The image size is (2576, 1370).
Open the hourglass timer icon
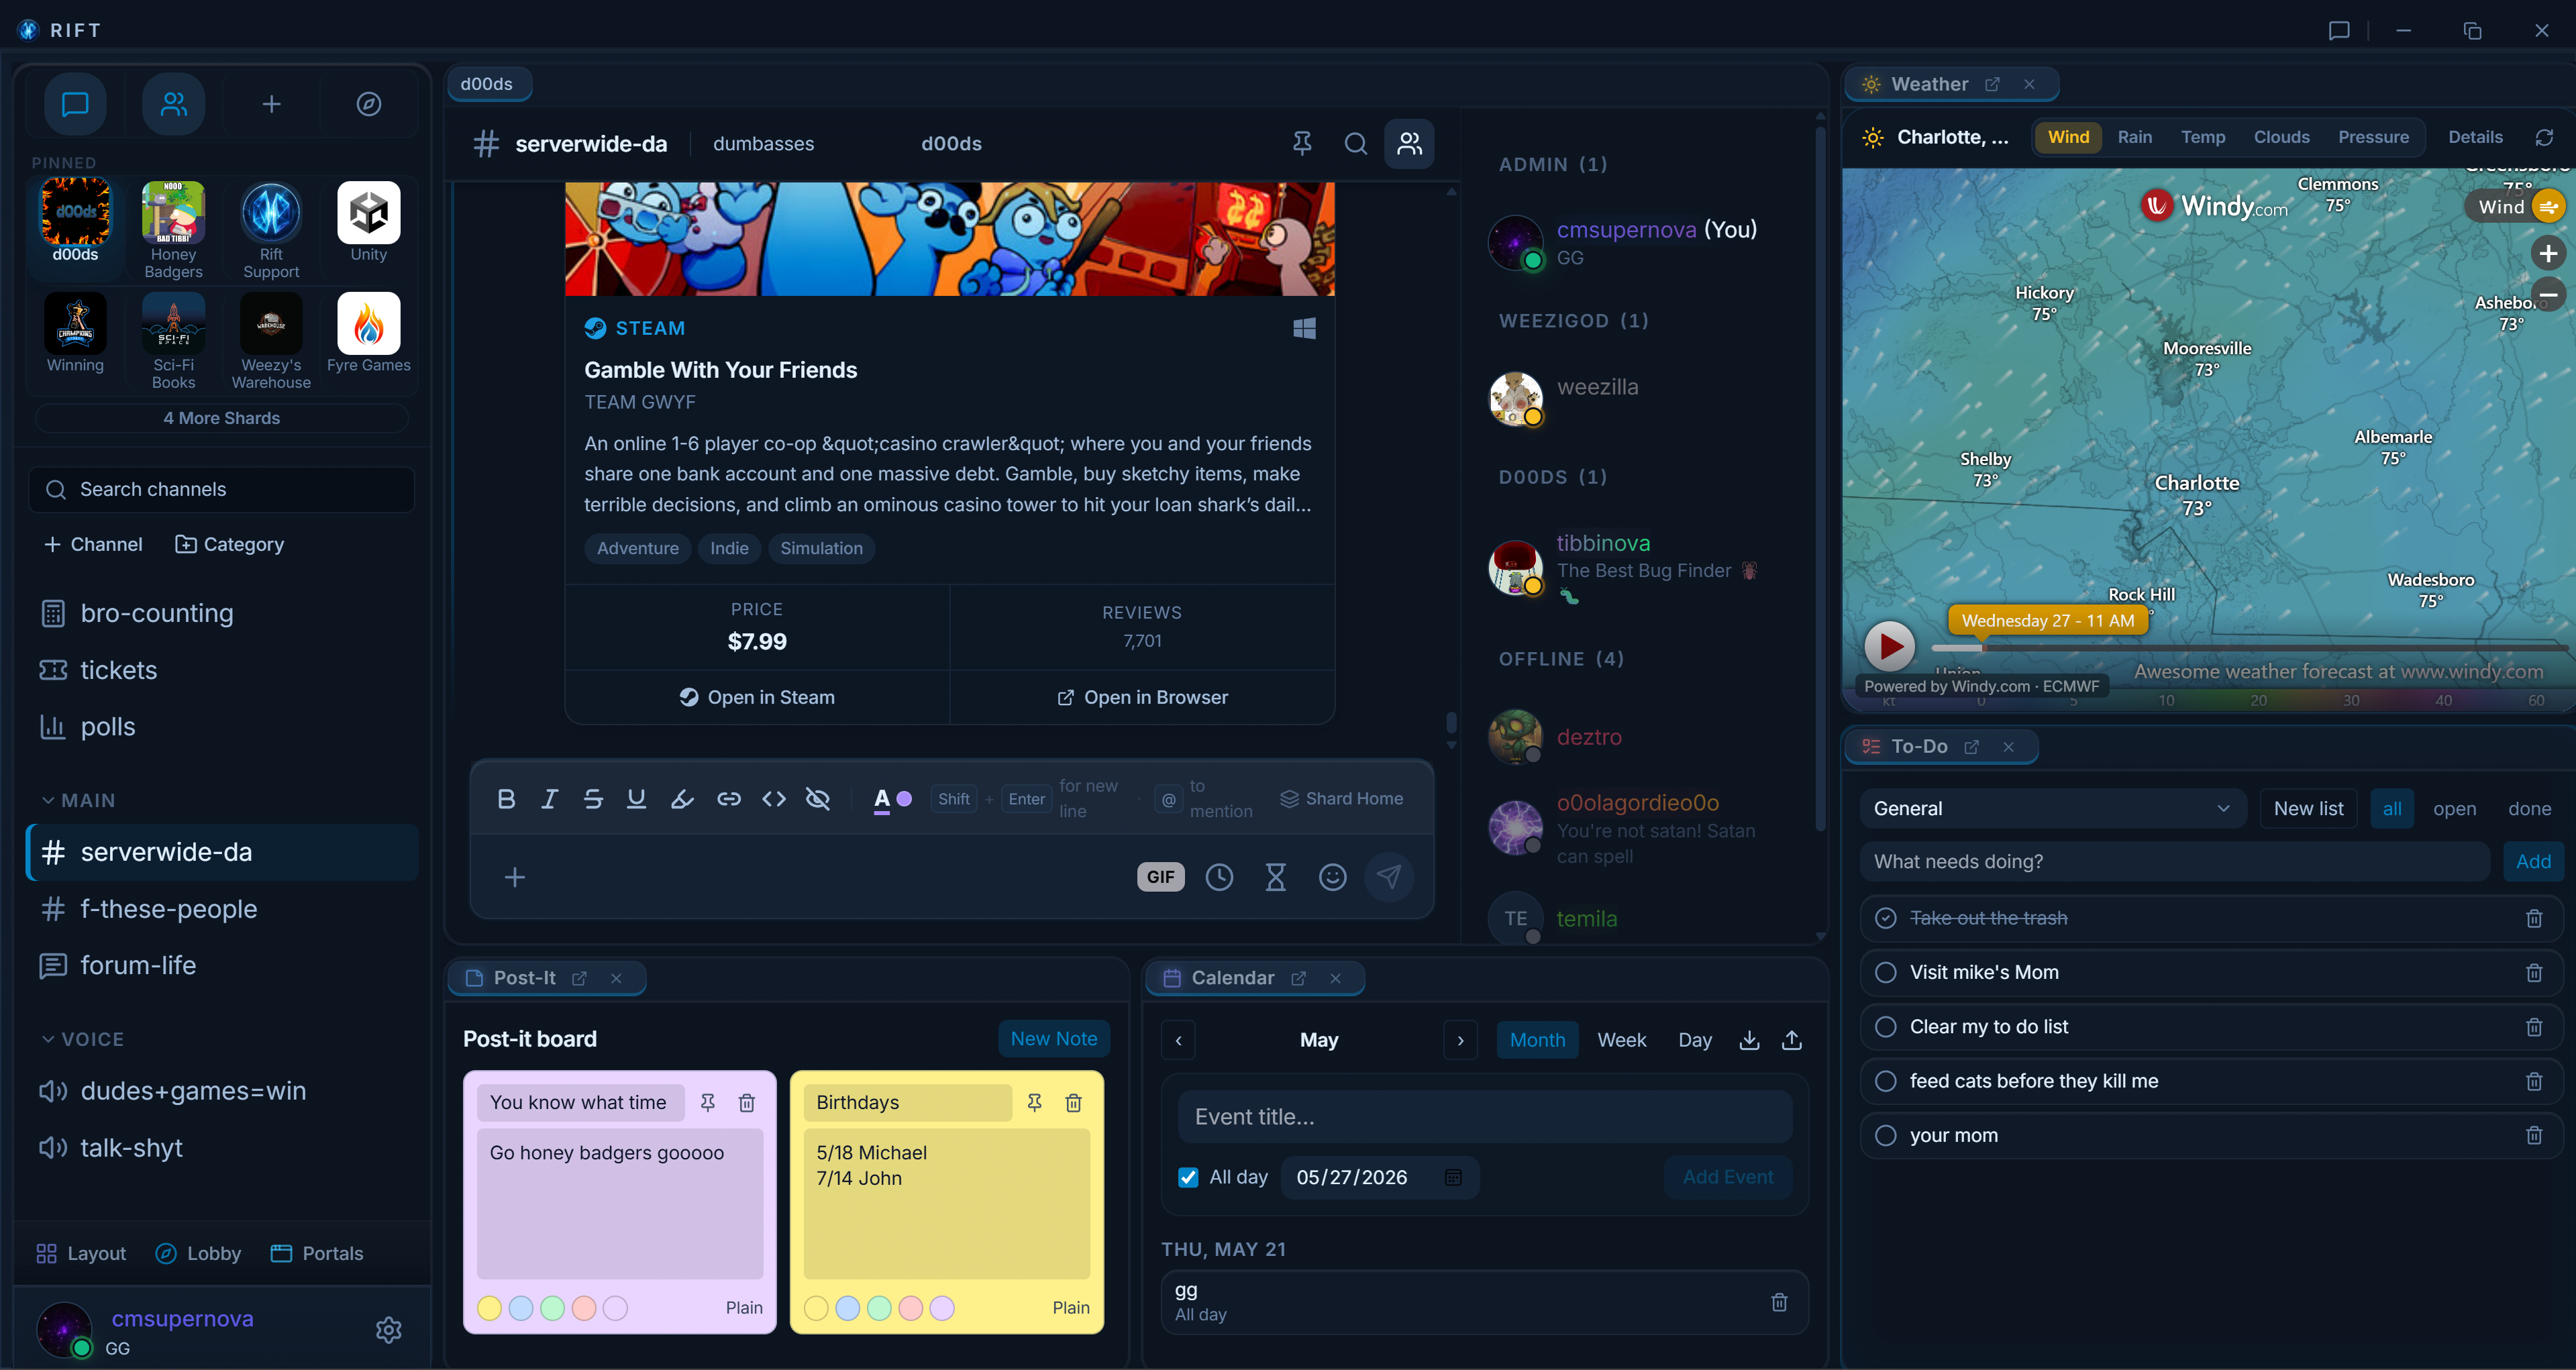coord(1276,877)
